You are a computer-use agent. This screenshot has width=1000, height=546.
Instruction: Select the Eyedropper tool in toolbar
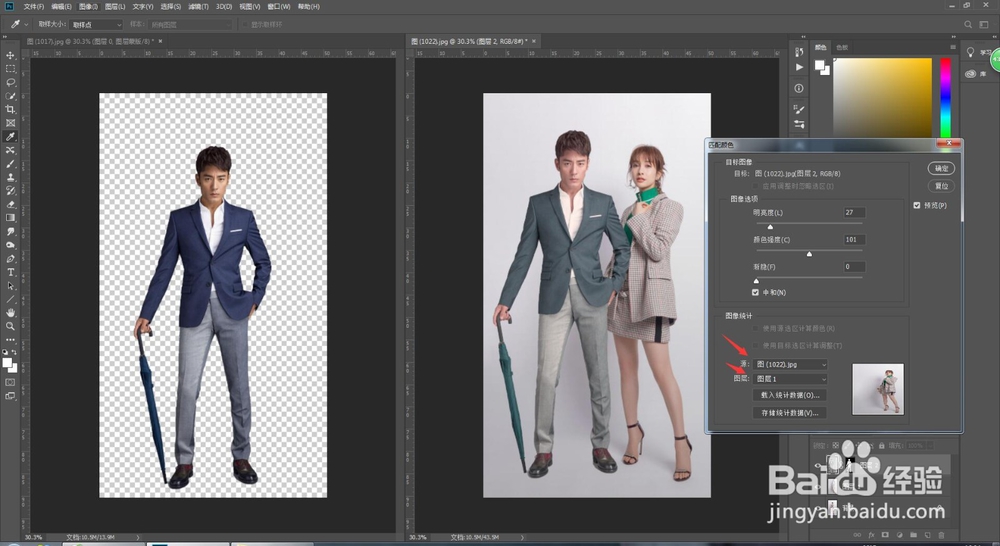(x=11, y=136)
